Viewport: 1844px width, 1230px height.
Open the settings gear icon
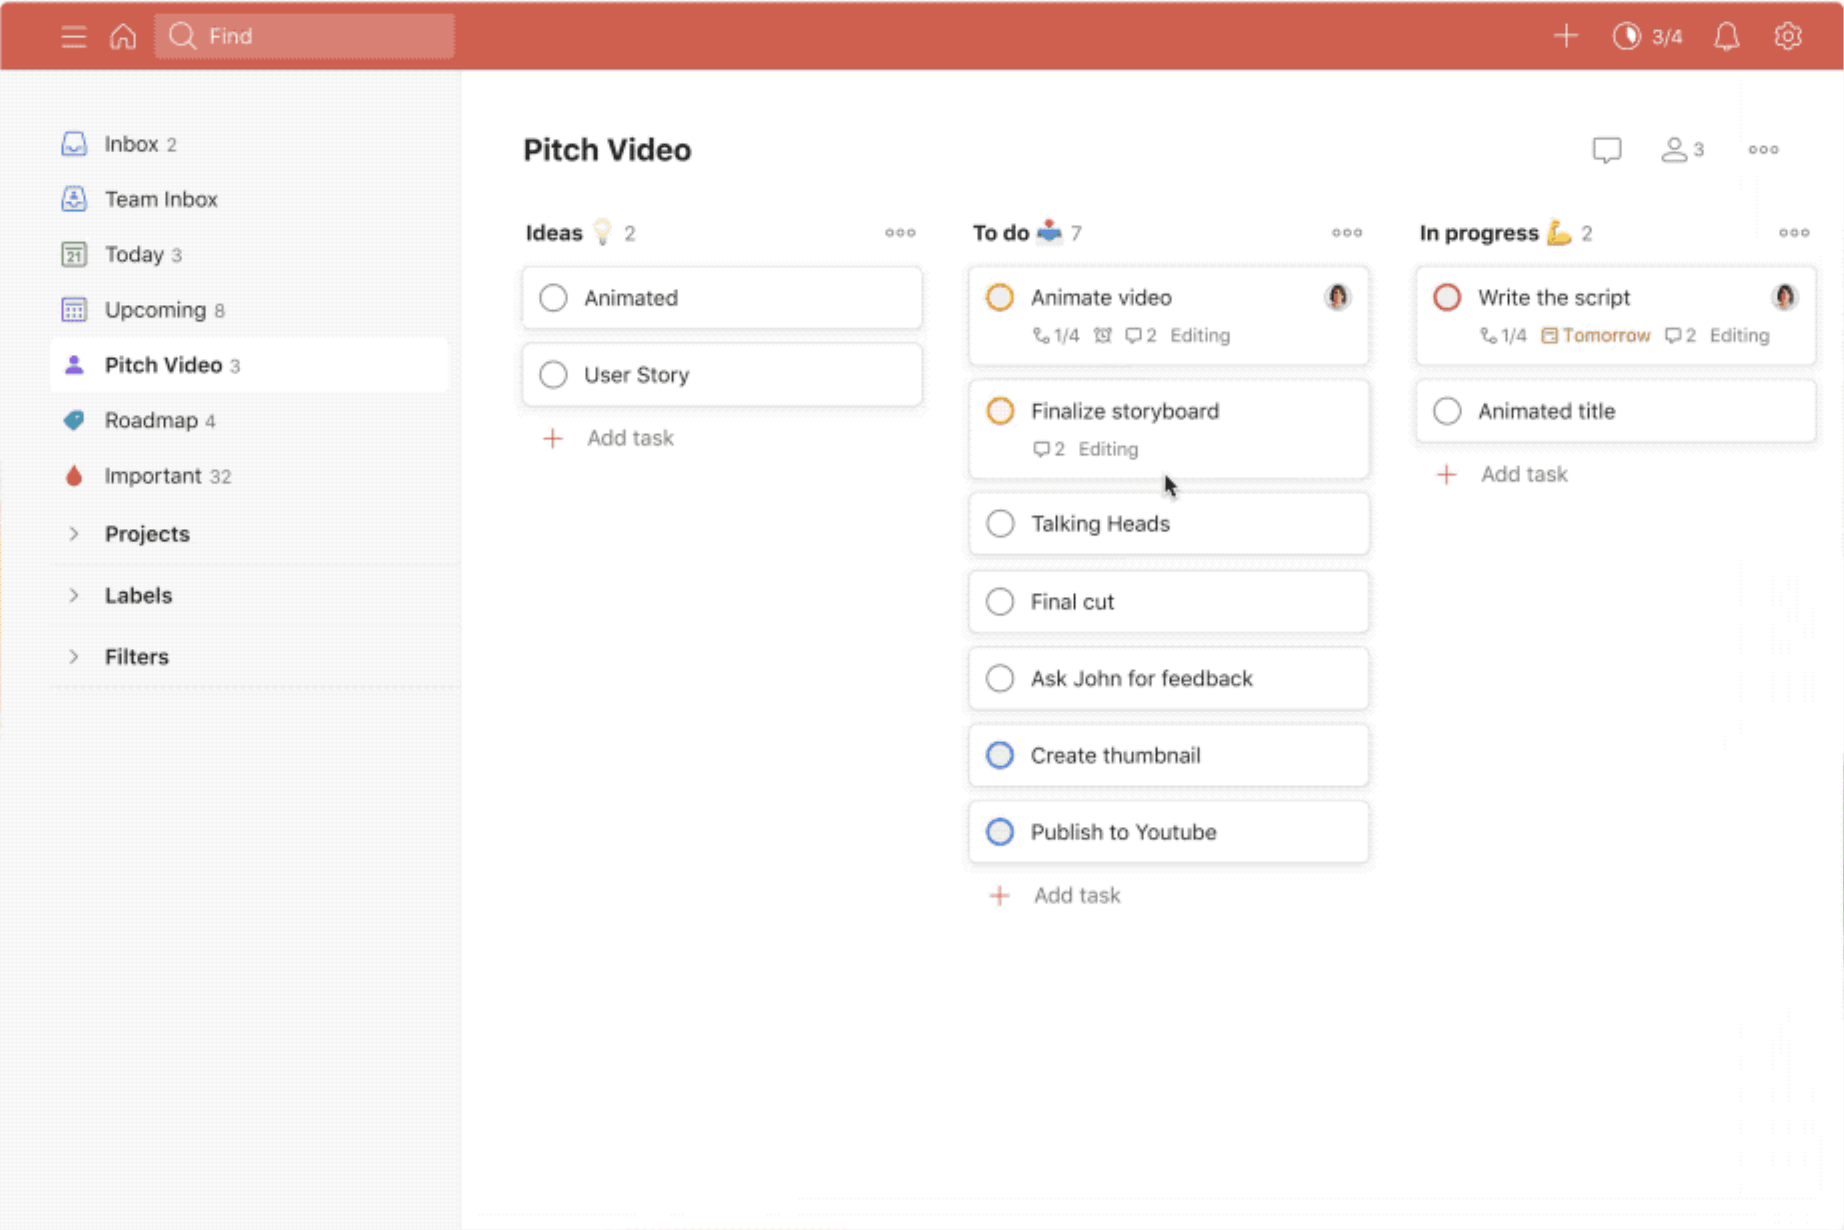1788,37
